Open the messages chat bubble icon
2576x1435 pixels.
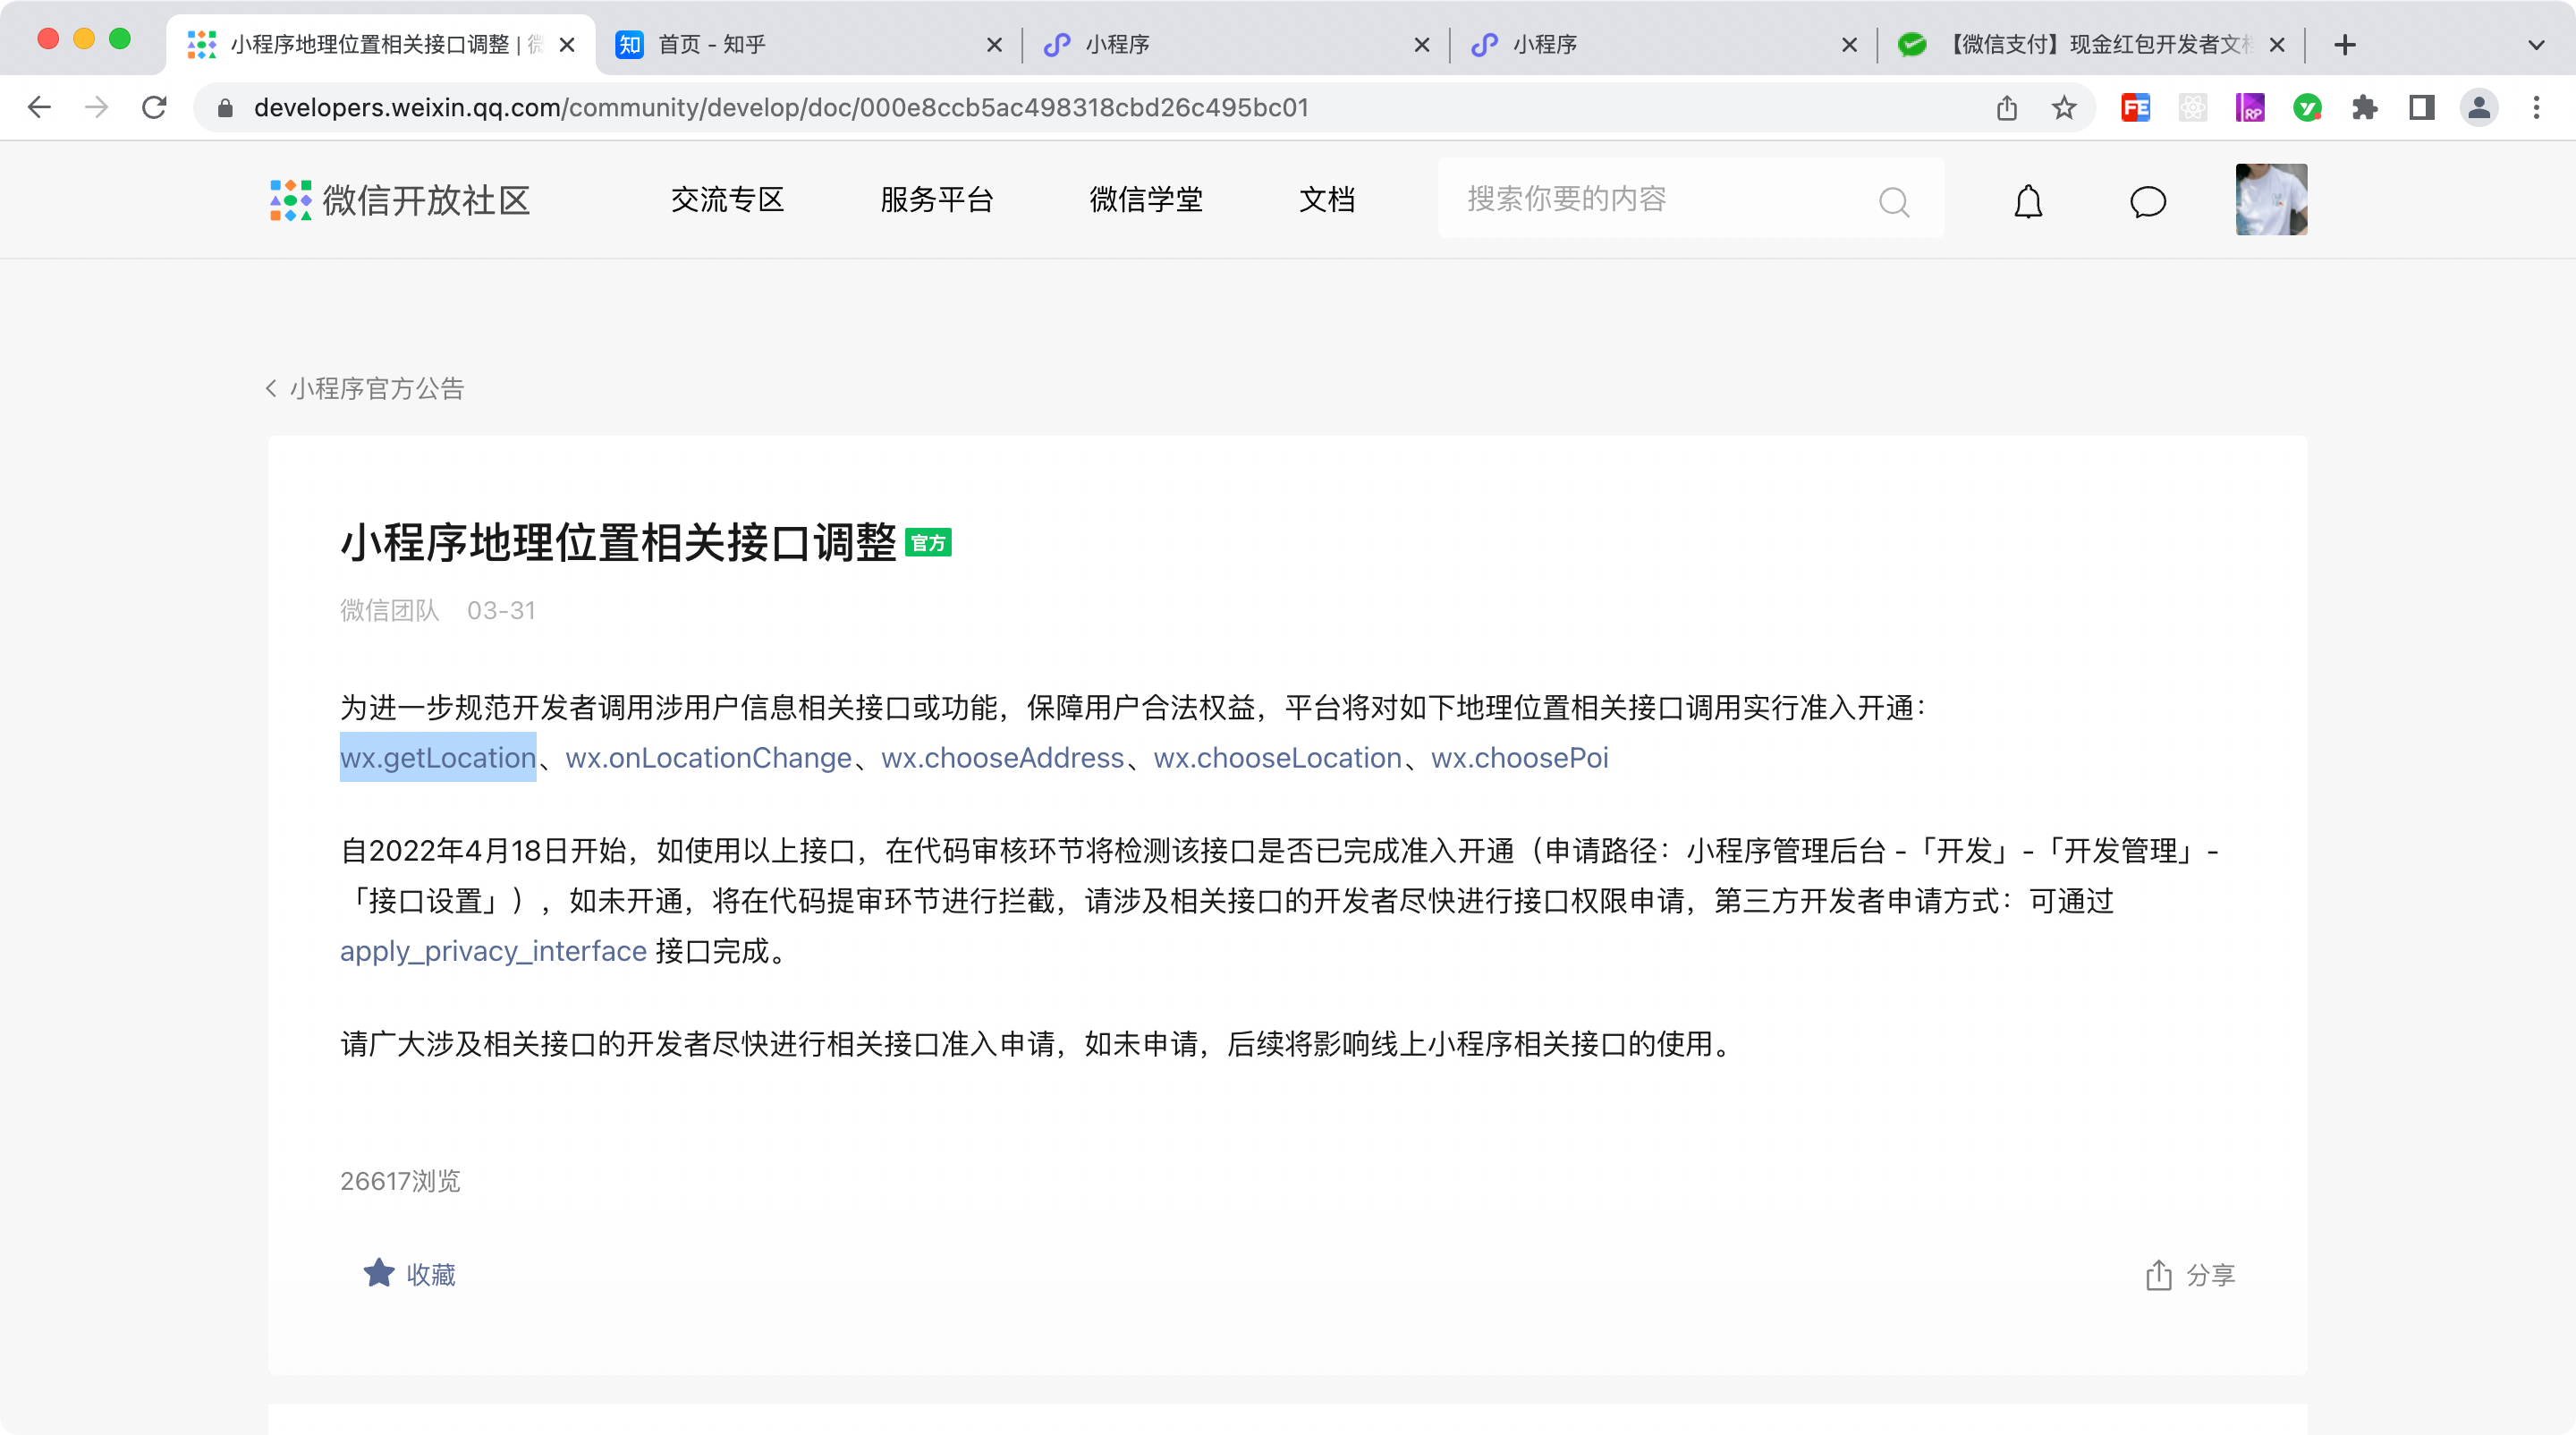click(2147, 201)
